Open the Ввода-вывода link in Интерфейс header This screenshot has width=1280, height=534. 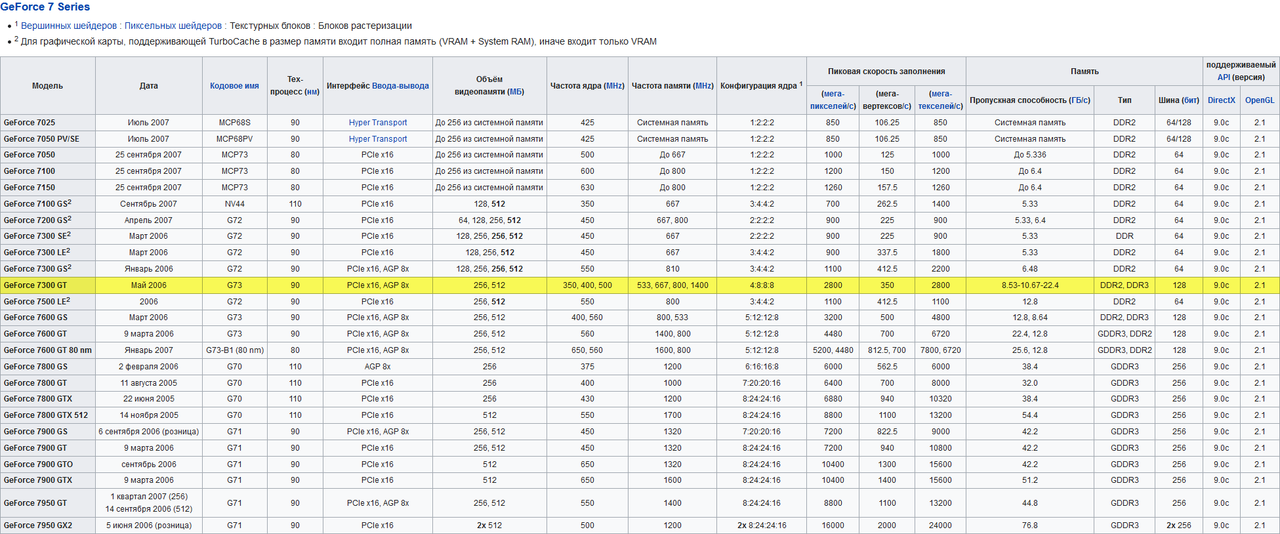click(401, 86)
